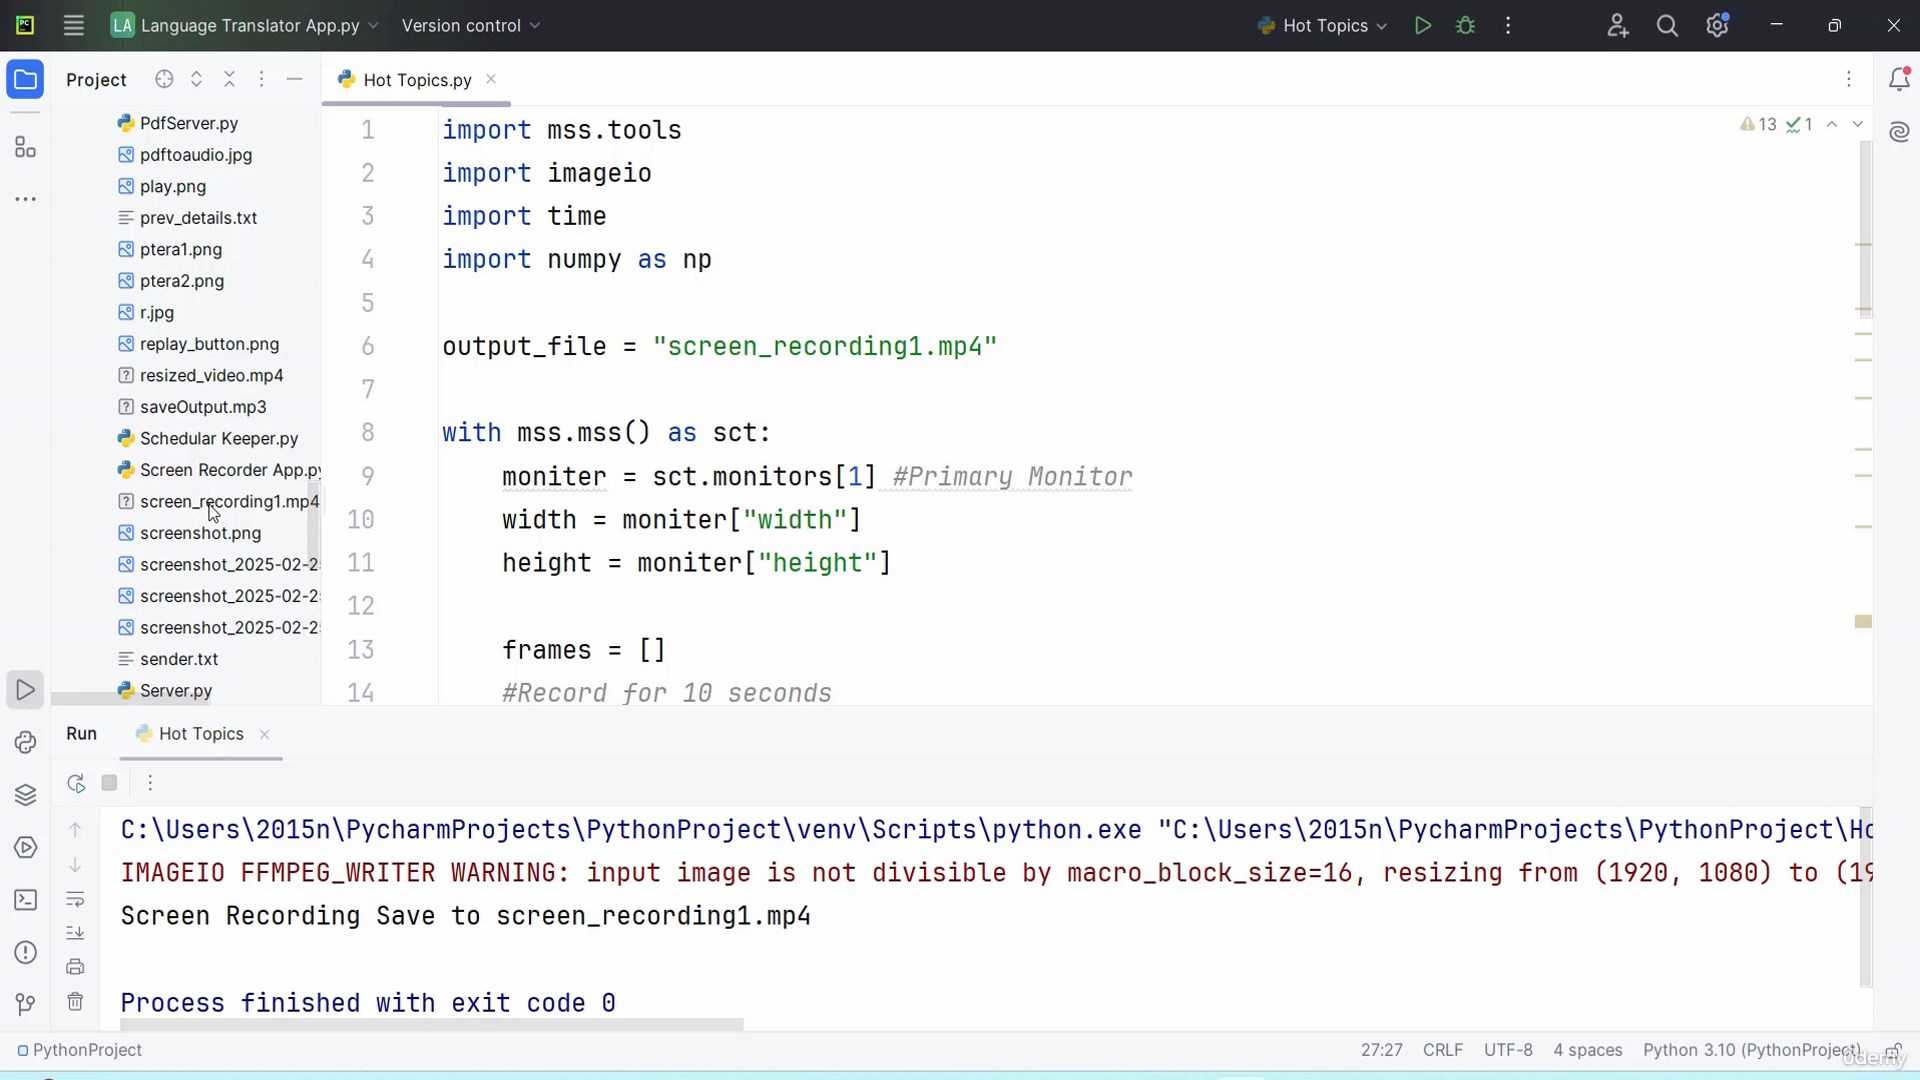This screenshot has width=1920, height=1080.
Task: Open cursor position 27:27 go-to-line
Action: (x=1381, y=1050)
